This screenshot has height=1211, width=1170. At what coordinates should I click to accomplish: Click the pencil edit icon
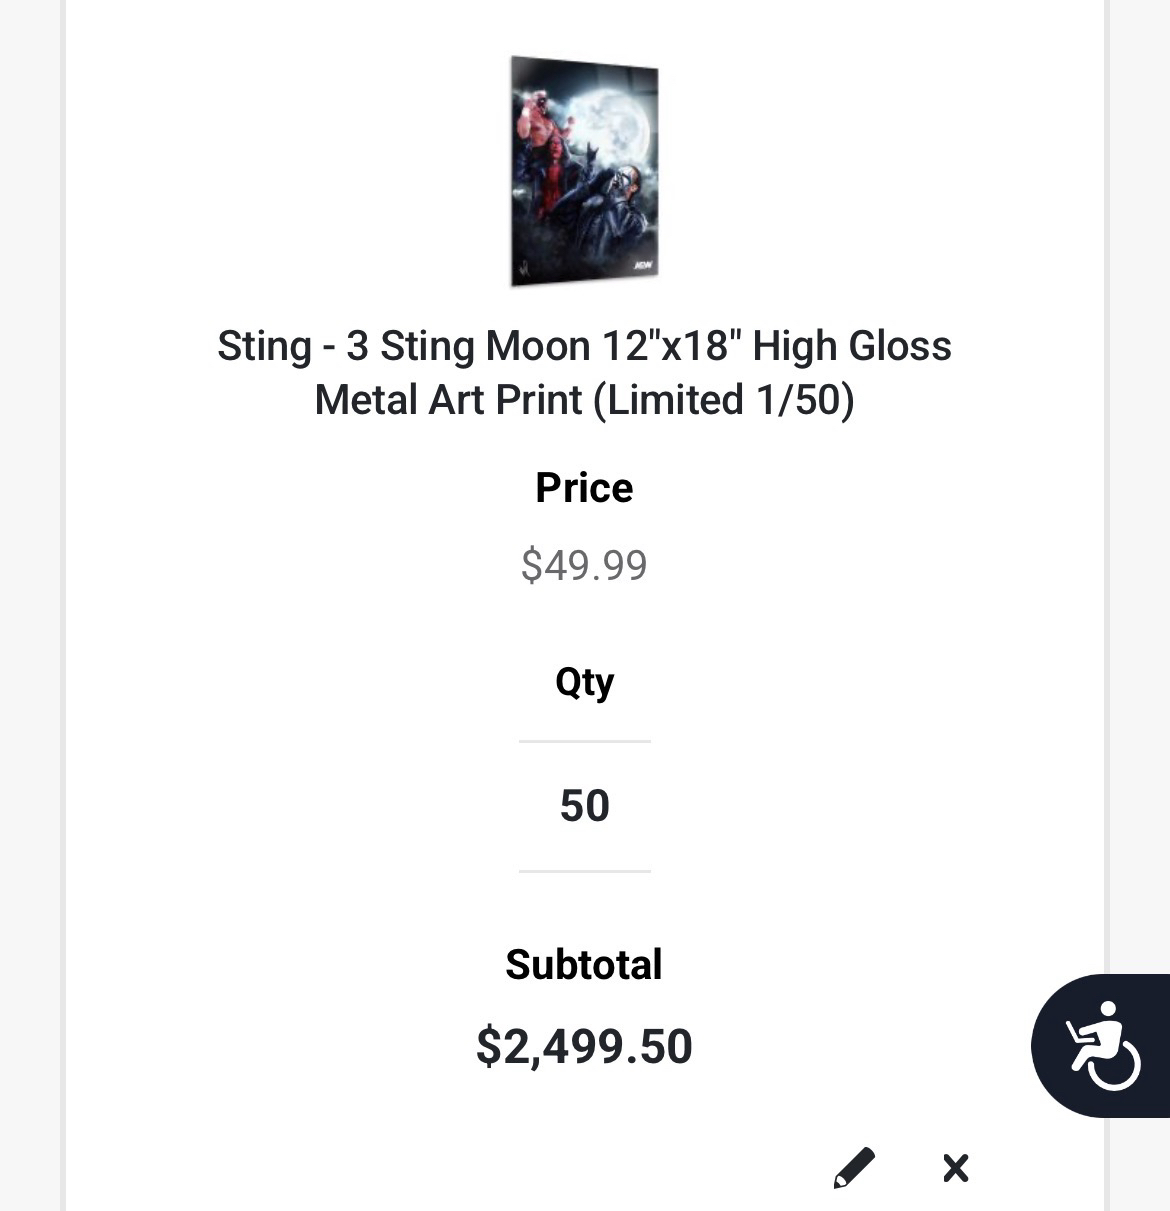[x=854, y=1167]
